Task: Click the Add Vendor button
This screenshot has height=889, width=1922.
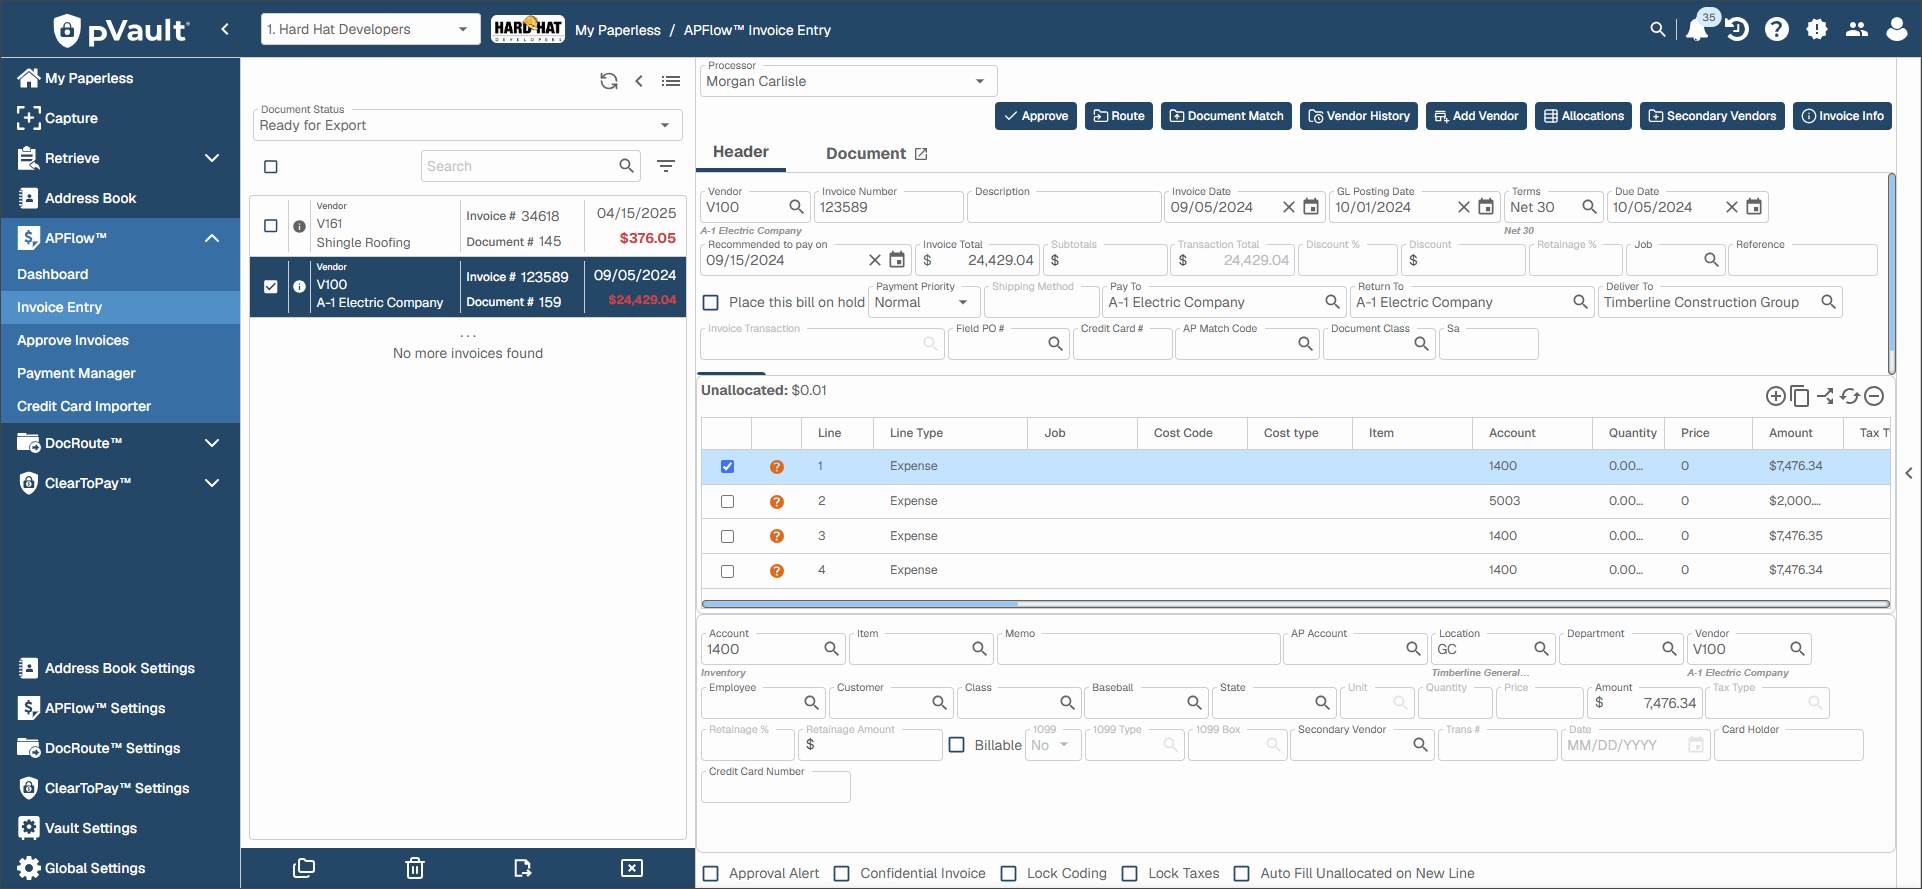Action: tap(1476, 116)
